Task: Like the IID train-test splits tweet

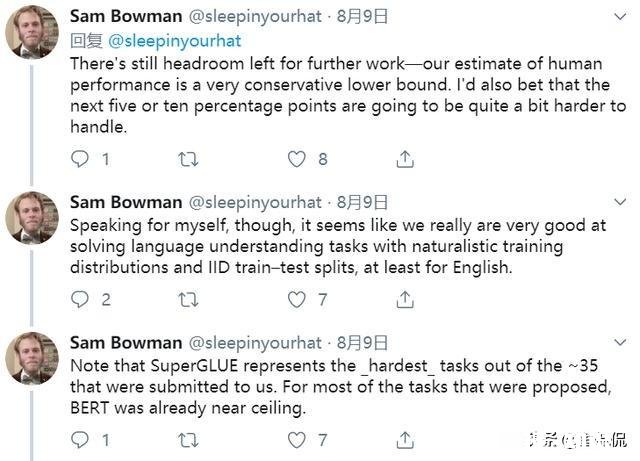Action: (296, 299)
